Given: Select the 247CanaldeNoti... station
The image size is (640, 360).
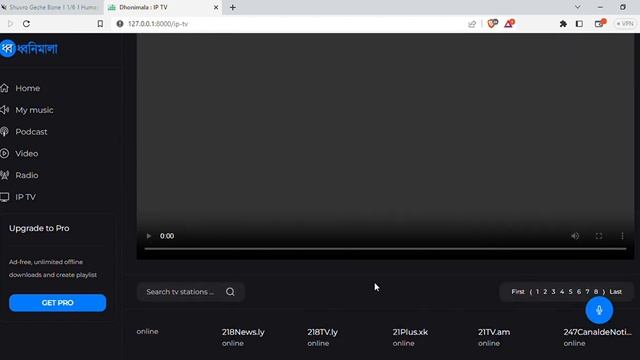Looking at the screenshot, I should tap(598, 332).
